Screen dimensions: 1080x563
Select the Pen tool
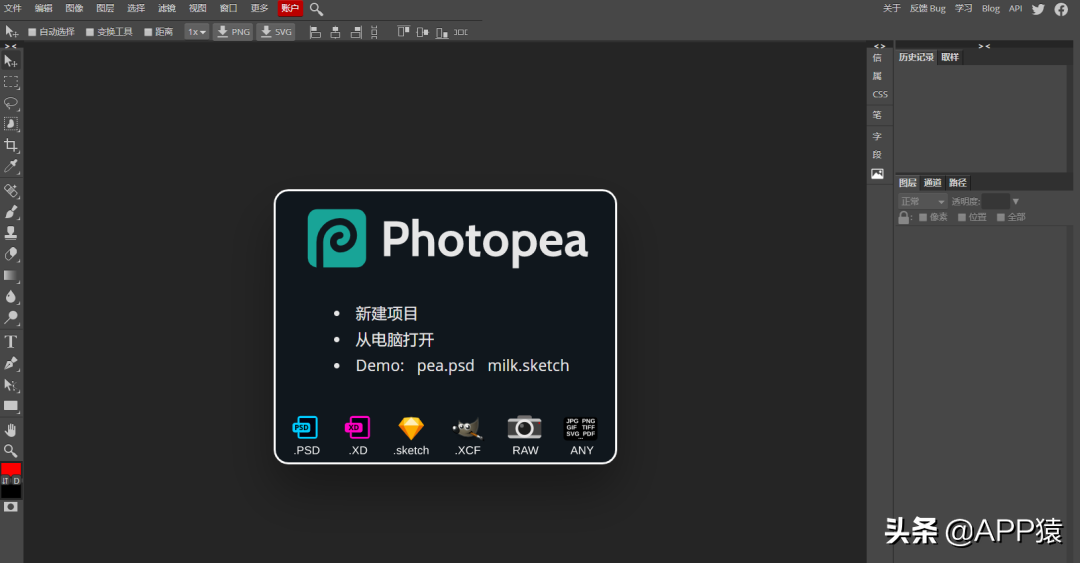point(11,363)
